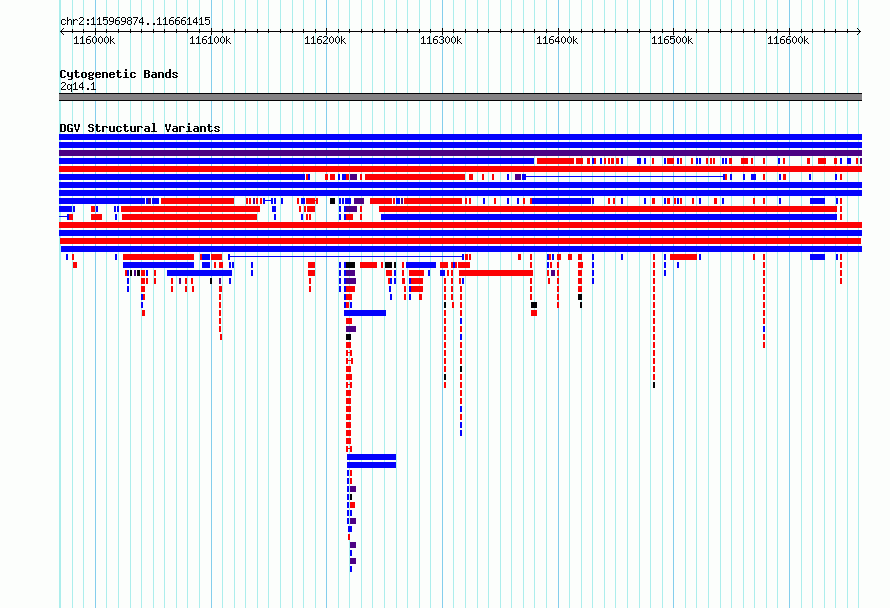
Task: Select the lowest purple variant near 116200k
Action: pyautogui.click(x=352, y=561)
